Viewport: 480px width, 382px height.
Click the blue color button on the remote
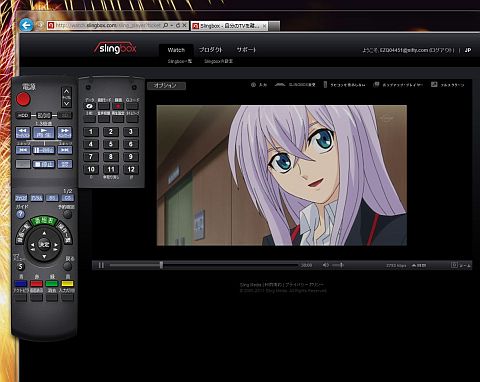click(x=21, y=284)
